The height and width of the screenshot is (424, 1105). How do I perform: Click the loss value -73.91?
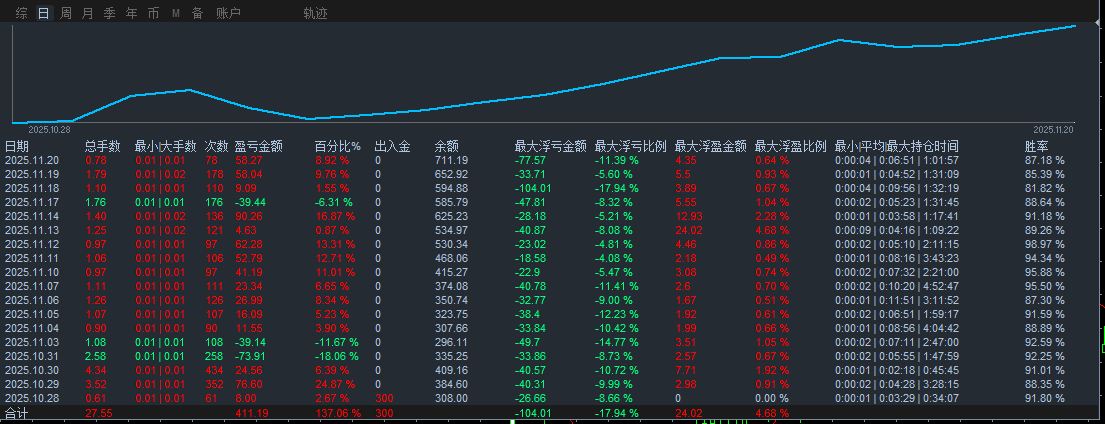tap(250, 356)
